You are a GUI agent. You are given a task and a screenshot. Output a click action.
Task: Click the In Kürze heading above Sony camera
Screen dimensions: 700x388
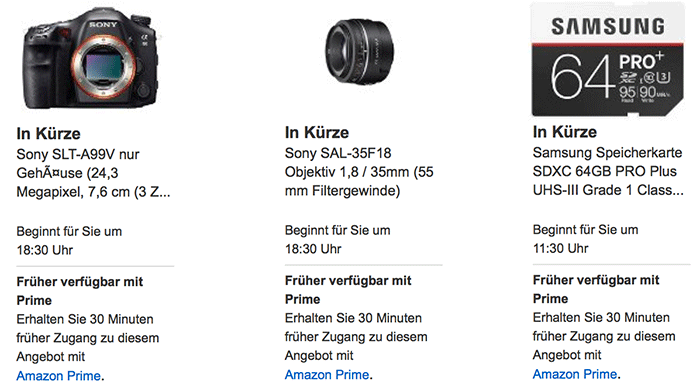point(48,134)
